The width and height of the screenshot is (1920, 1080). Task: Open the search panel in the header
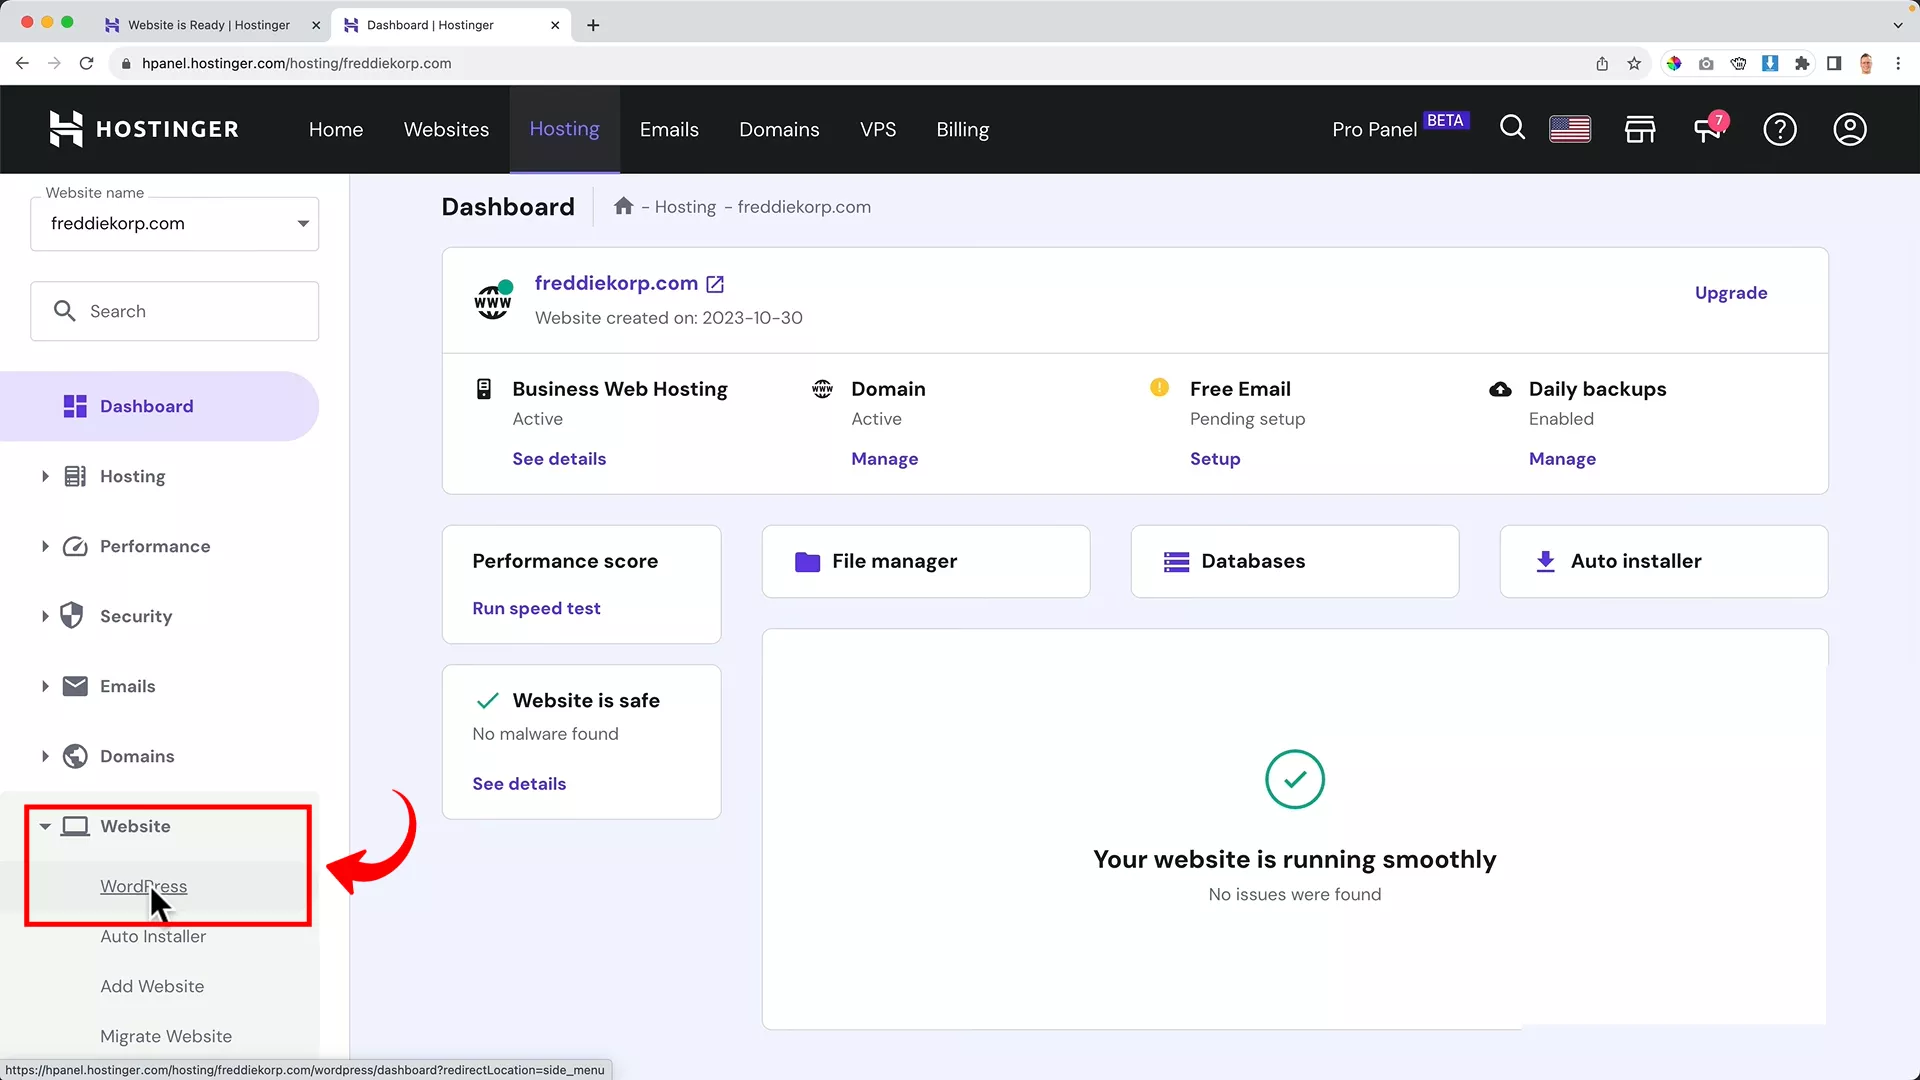(x=1512, y=129)
